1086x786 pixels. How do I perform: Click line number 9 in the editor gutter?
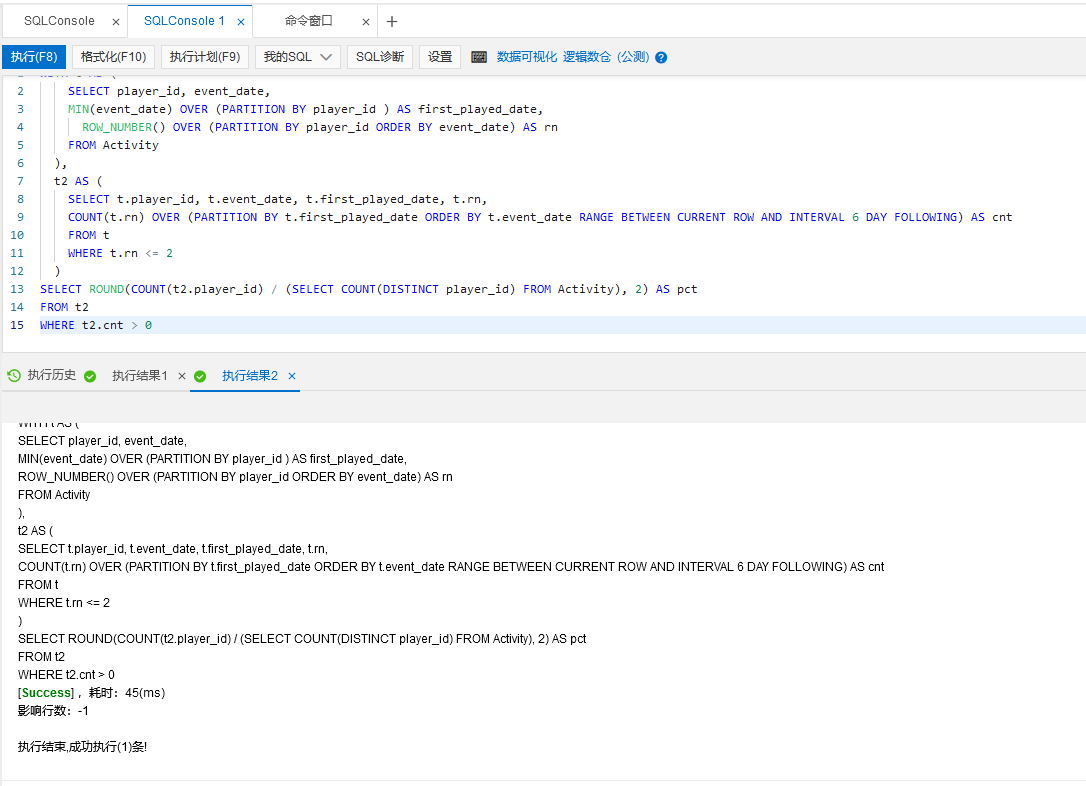coord(21,217)
